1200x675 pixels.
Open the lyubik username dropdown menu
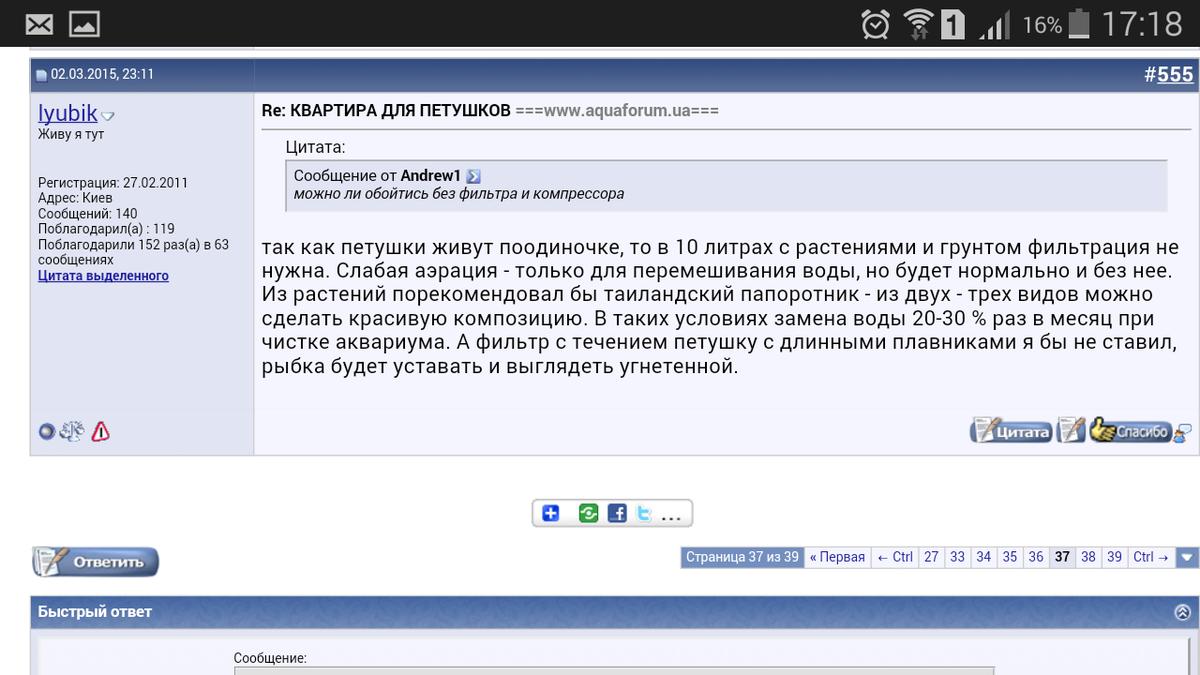coord(108,116)
